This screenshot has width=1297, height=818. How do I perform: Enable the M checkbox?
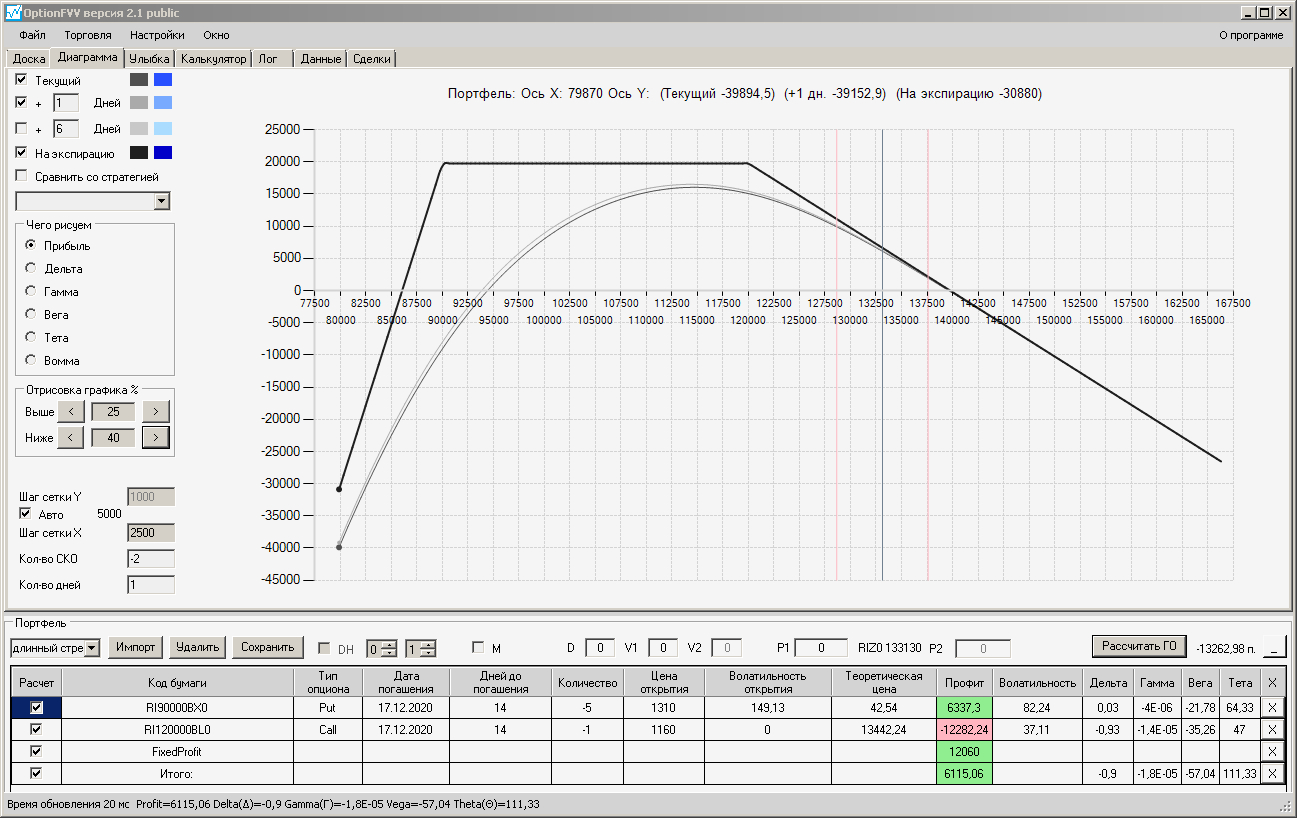478,648
